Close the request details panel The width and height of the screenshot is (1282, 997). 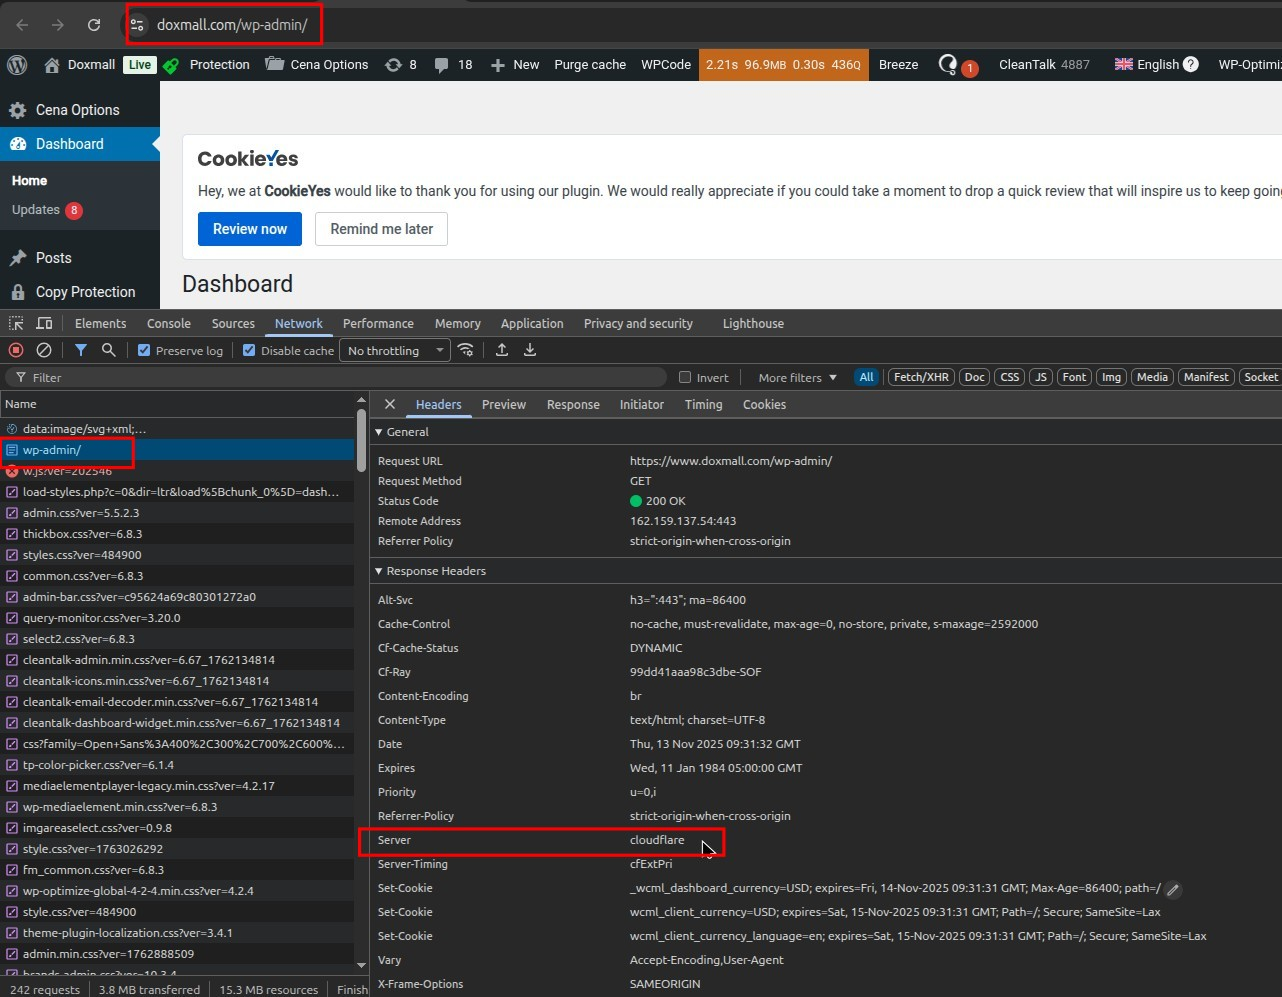click(390, 405)
